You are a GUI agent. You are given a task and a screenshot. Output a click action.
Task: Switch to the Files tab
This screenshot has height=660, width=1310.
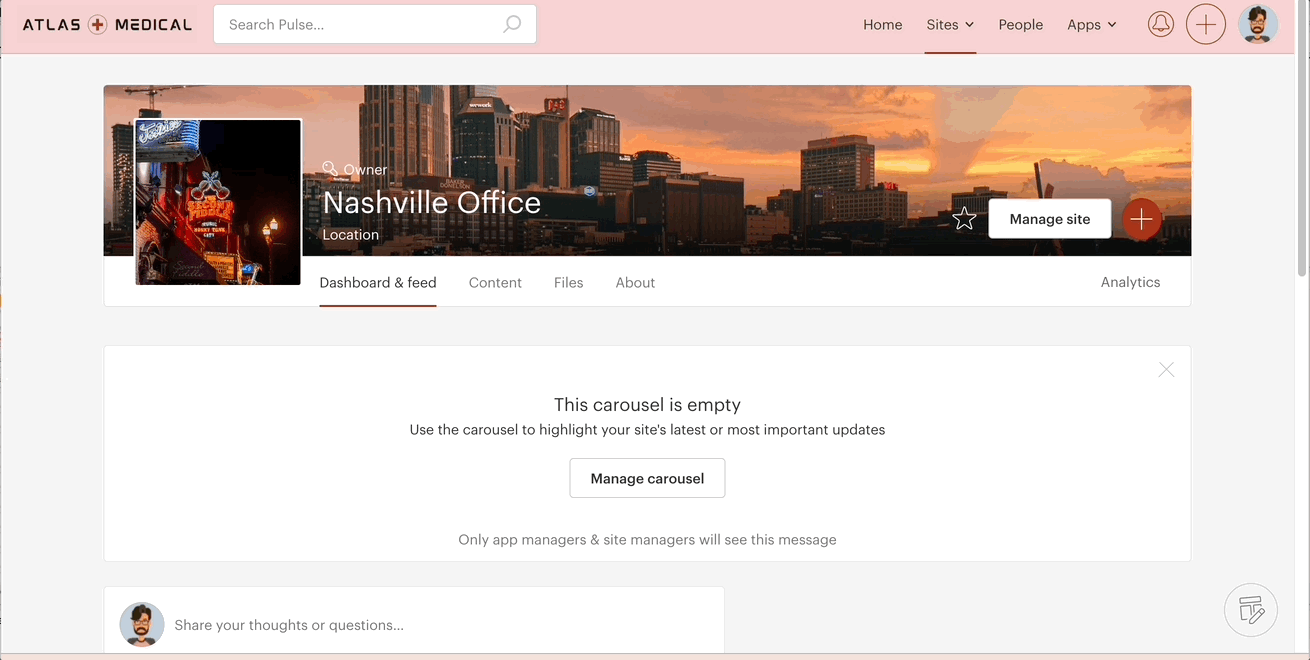[568, 283]
